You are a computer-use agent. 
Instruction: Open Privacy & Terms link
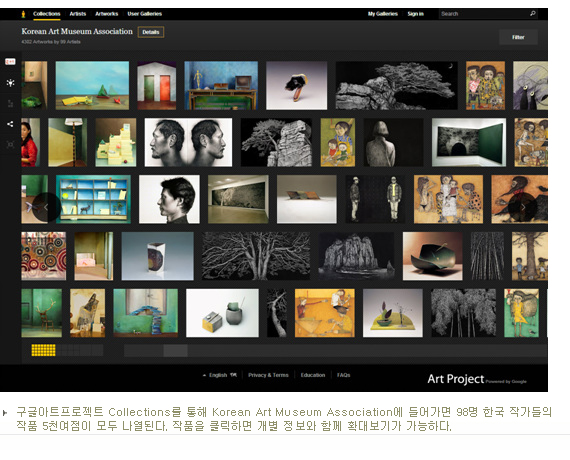tap(268, 375)
